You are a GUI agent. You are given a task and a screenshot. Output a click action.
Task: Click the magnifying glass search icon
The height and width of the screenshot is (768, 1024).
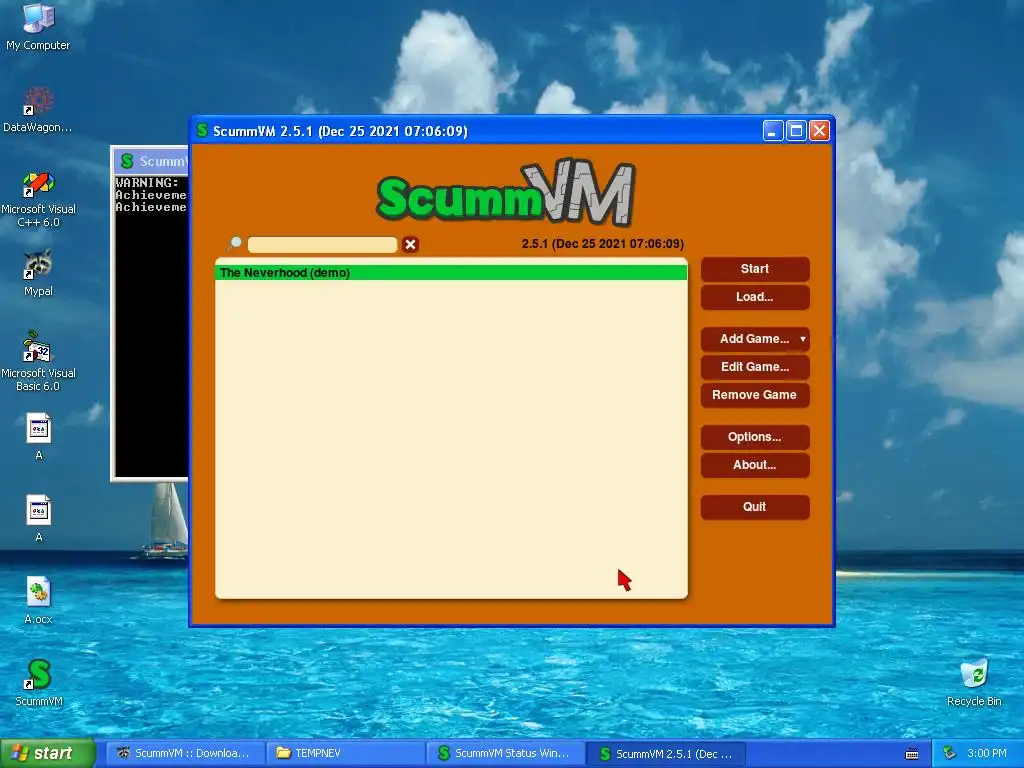tap(234, 244)
